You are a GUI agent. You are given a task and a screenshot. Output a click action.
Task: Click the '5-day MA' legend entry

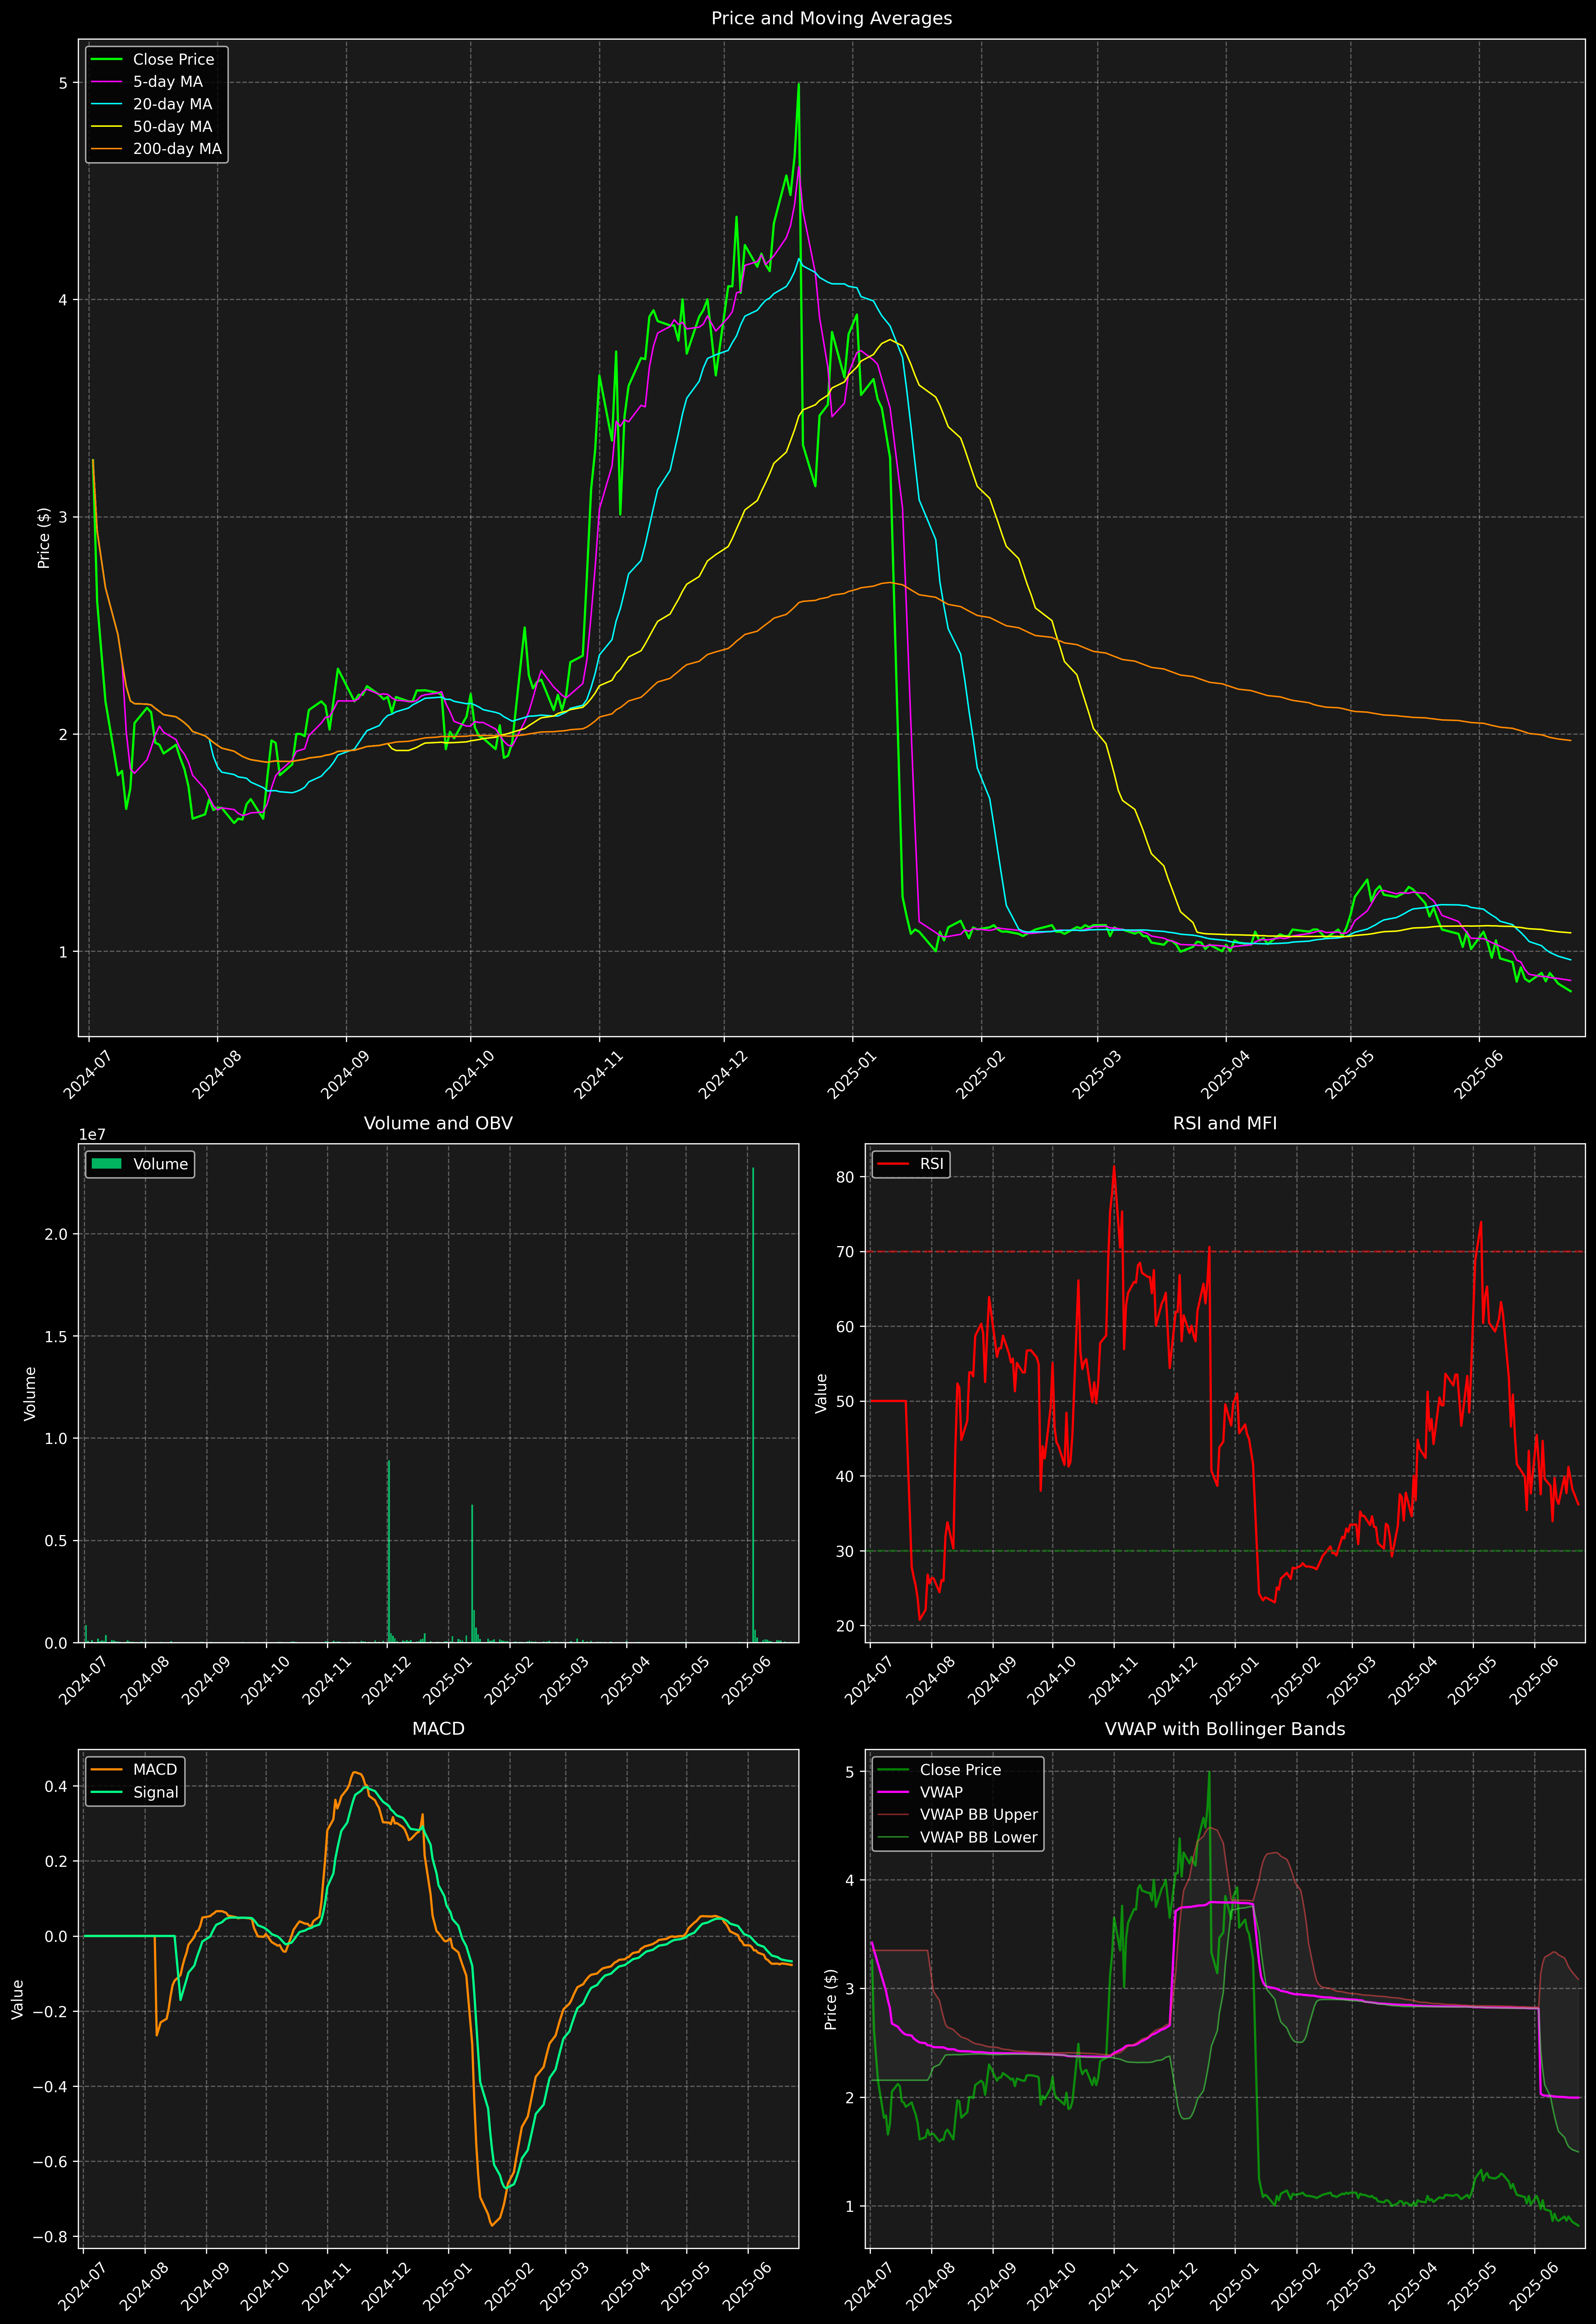(168, 82)
